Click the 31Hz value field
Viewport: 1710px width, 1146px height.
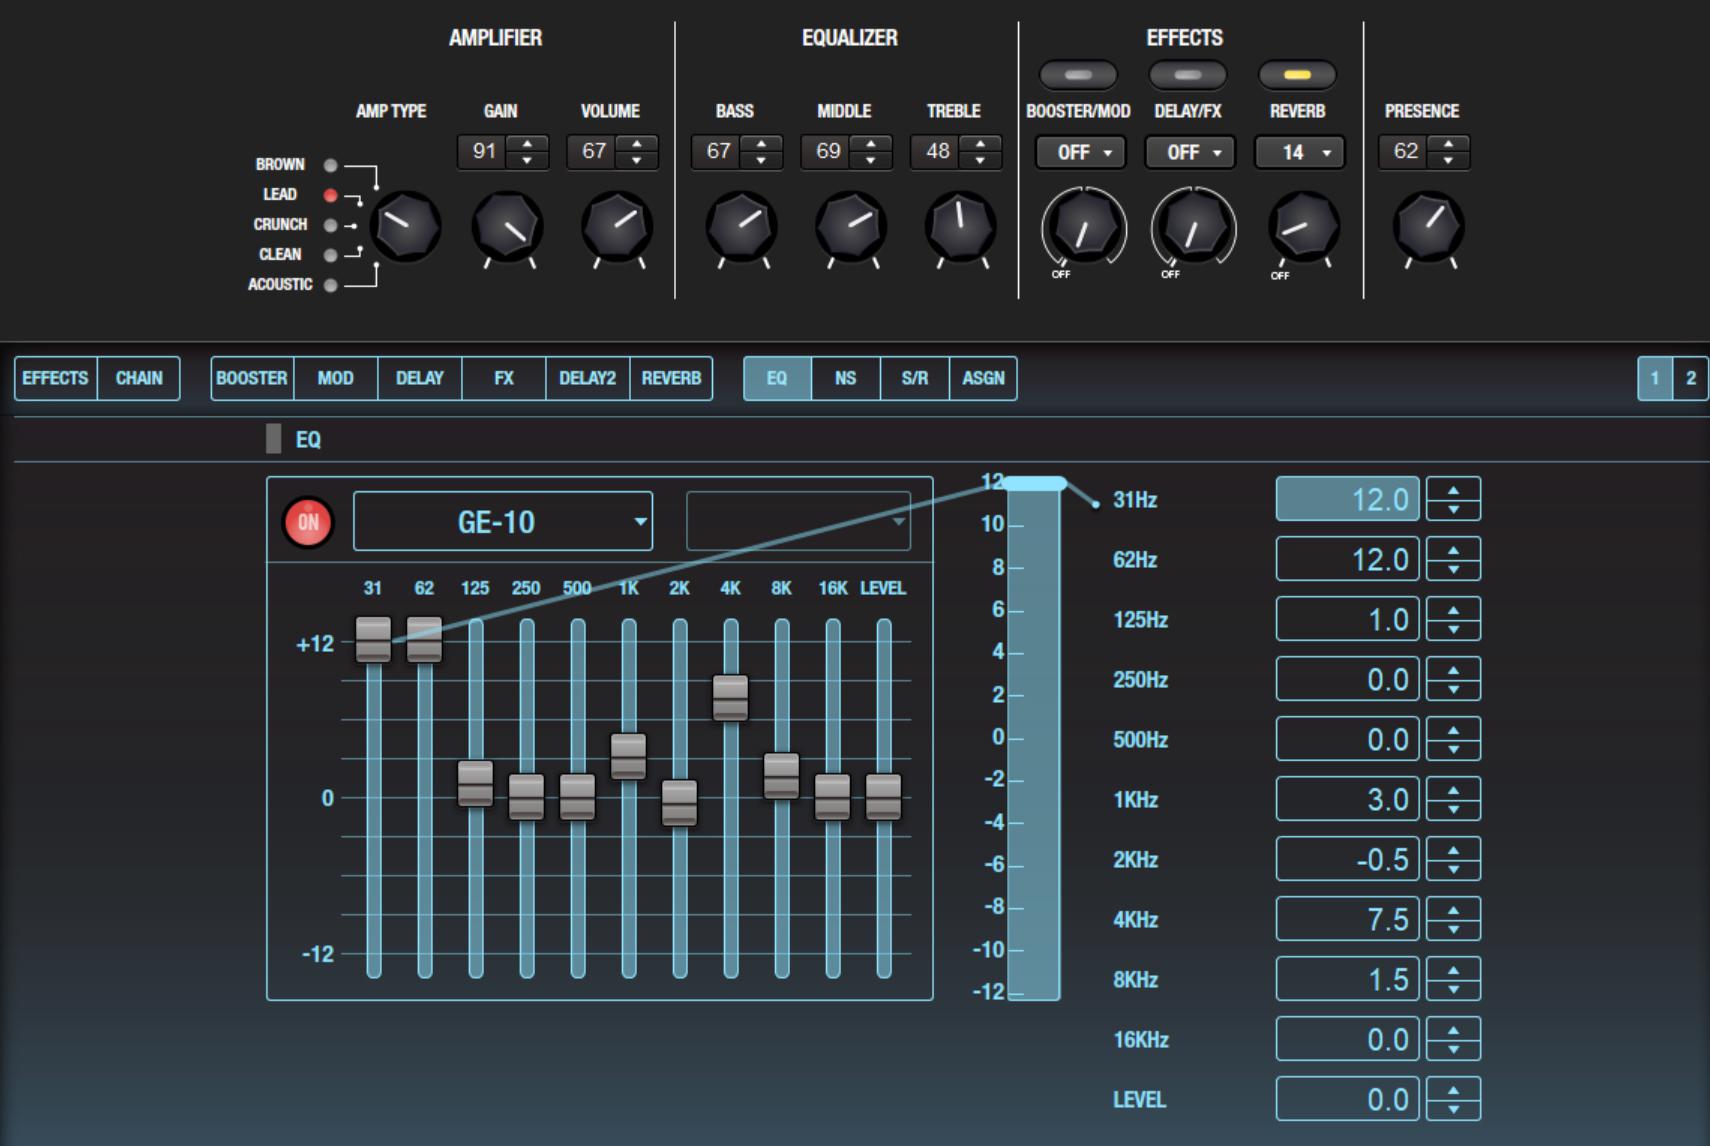(x=1348, y=499)
